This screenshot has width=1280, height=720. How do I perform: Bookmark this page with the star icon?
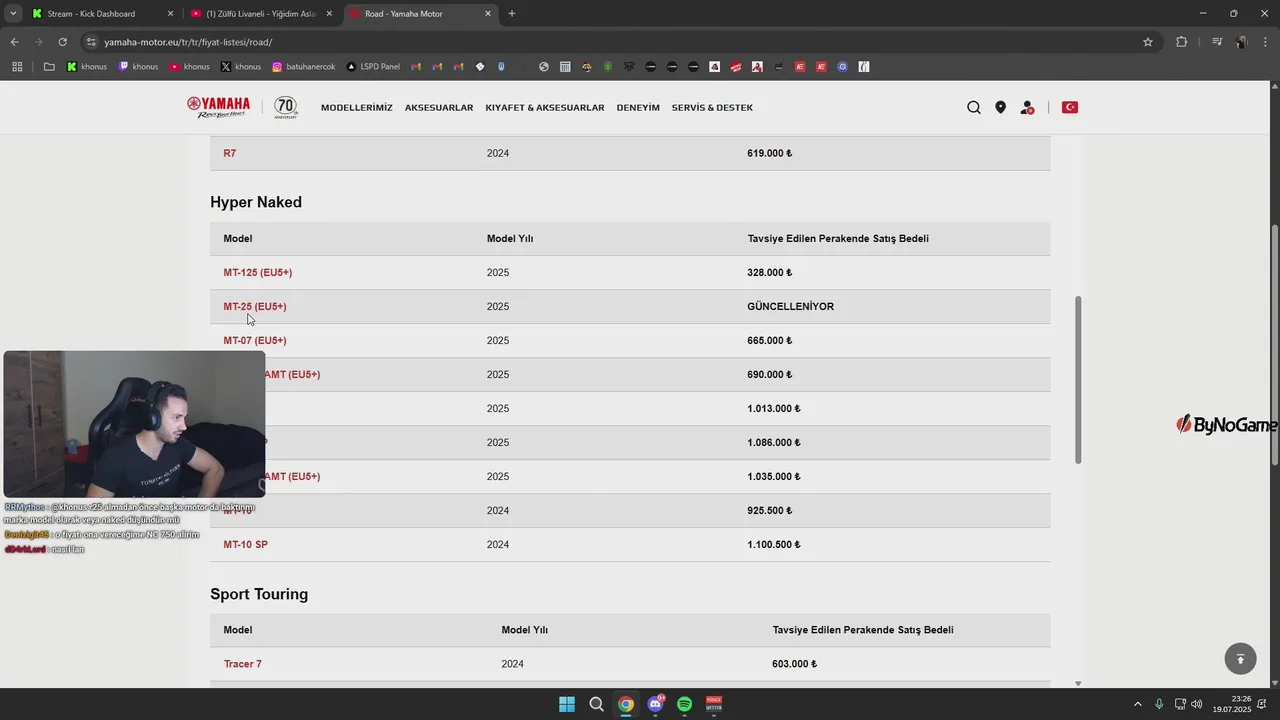point(1148,42)
